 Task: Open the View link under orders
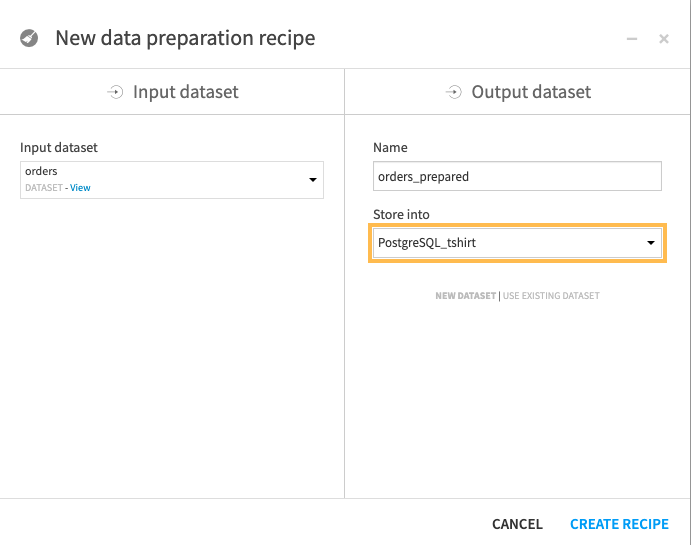pos(80,188)
